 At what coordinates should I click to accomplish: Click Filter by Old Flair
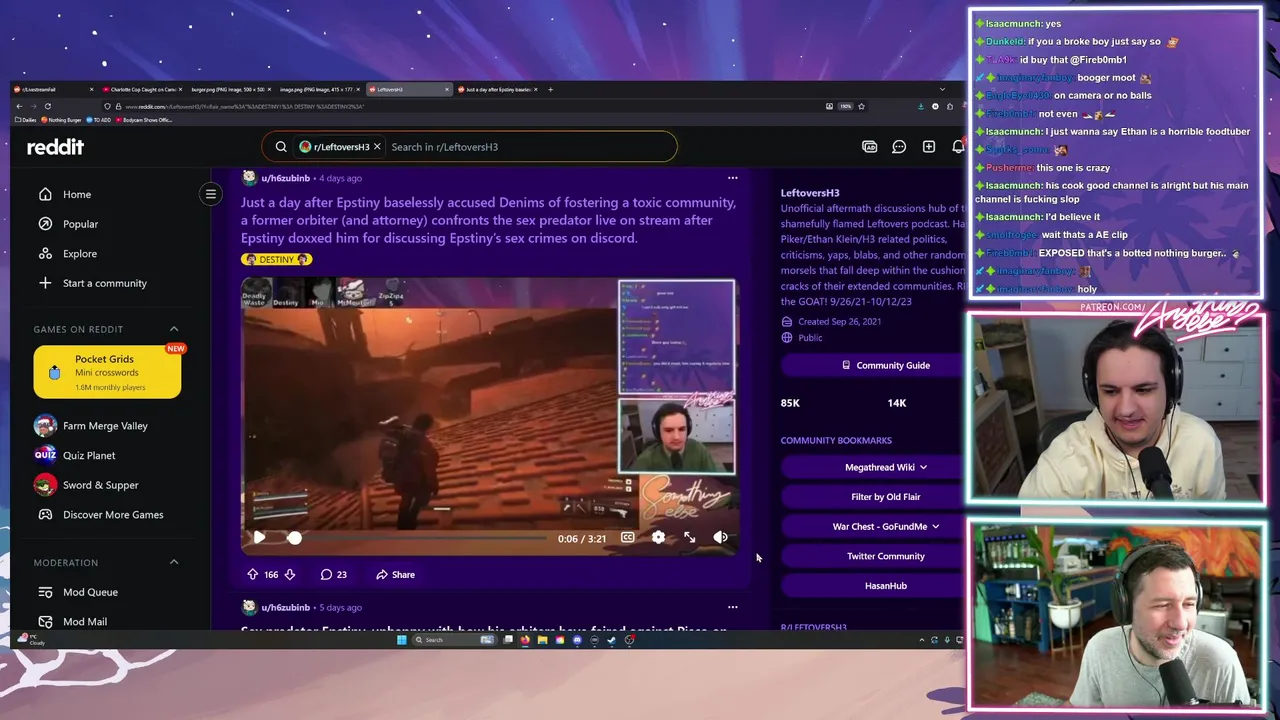(886, 496)
